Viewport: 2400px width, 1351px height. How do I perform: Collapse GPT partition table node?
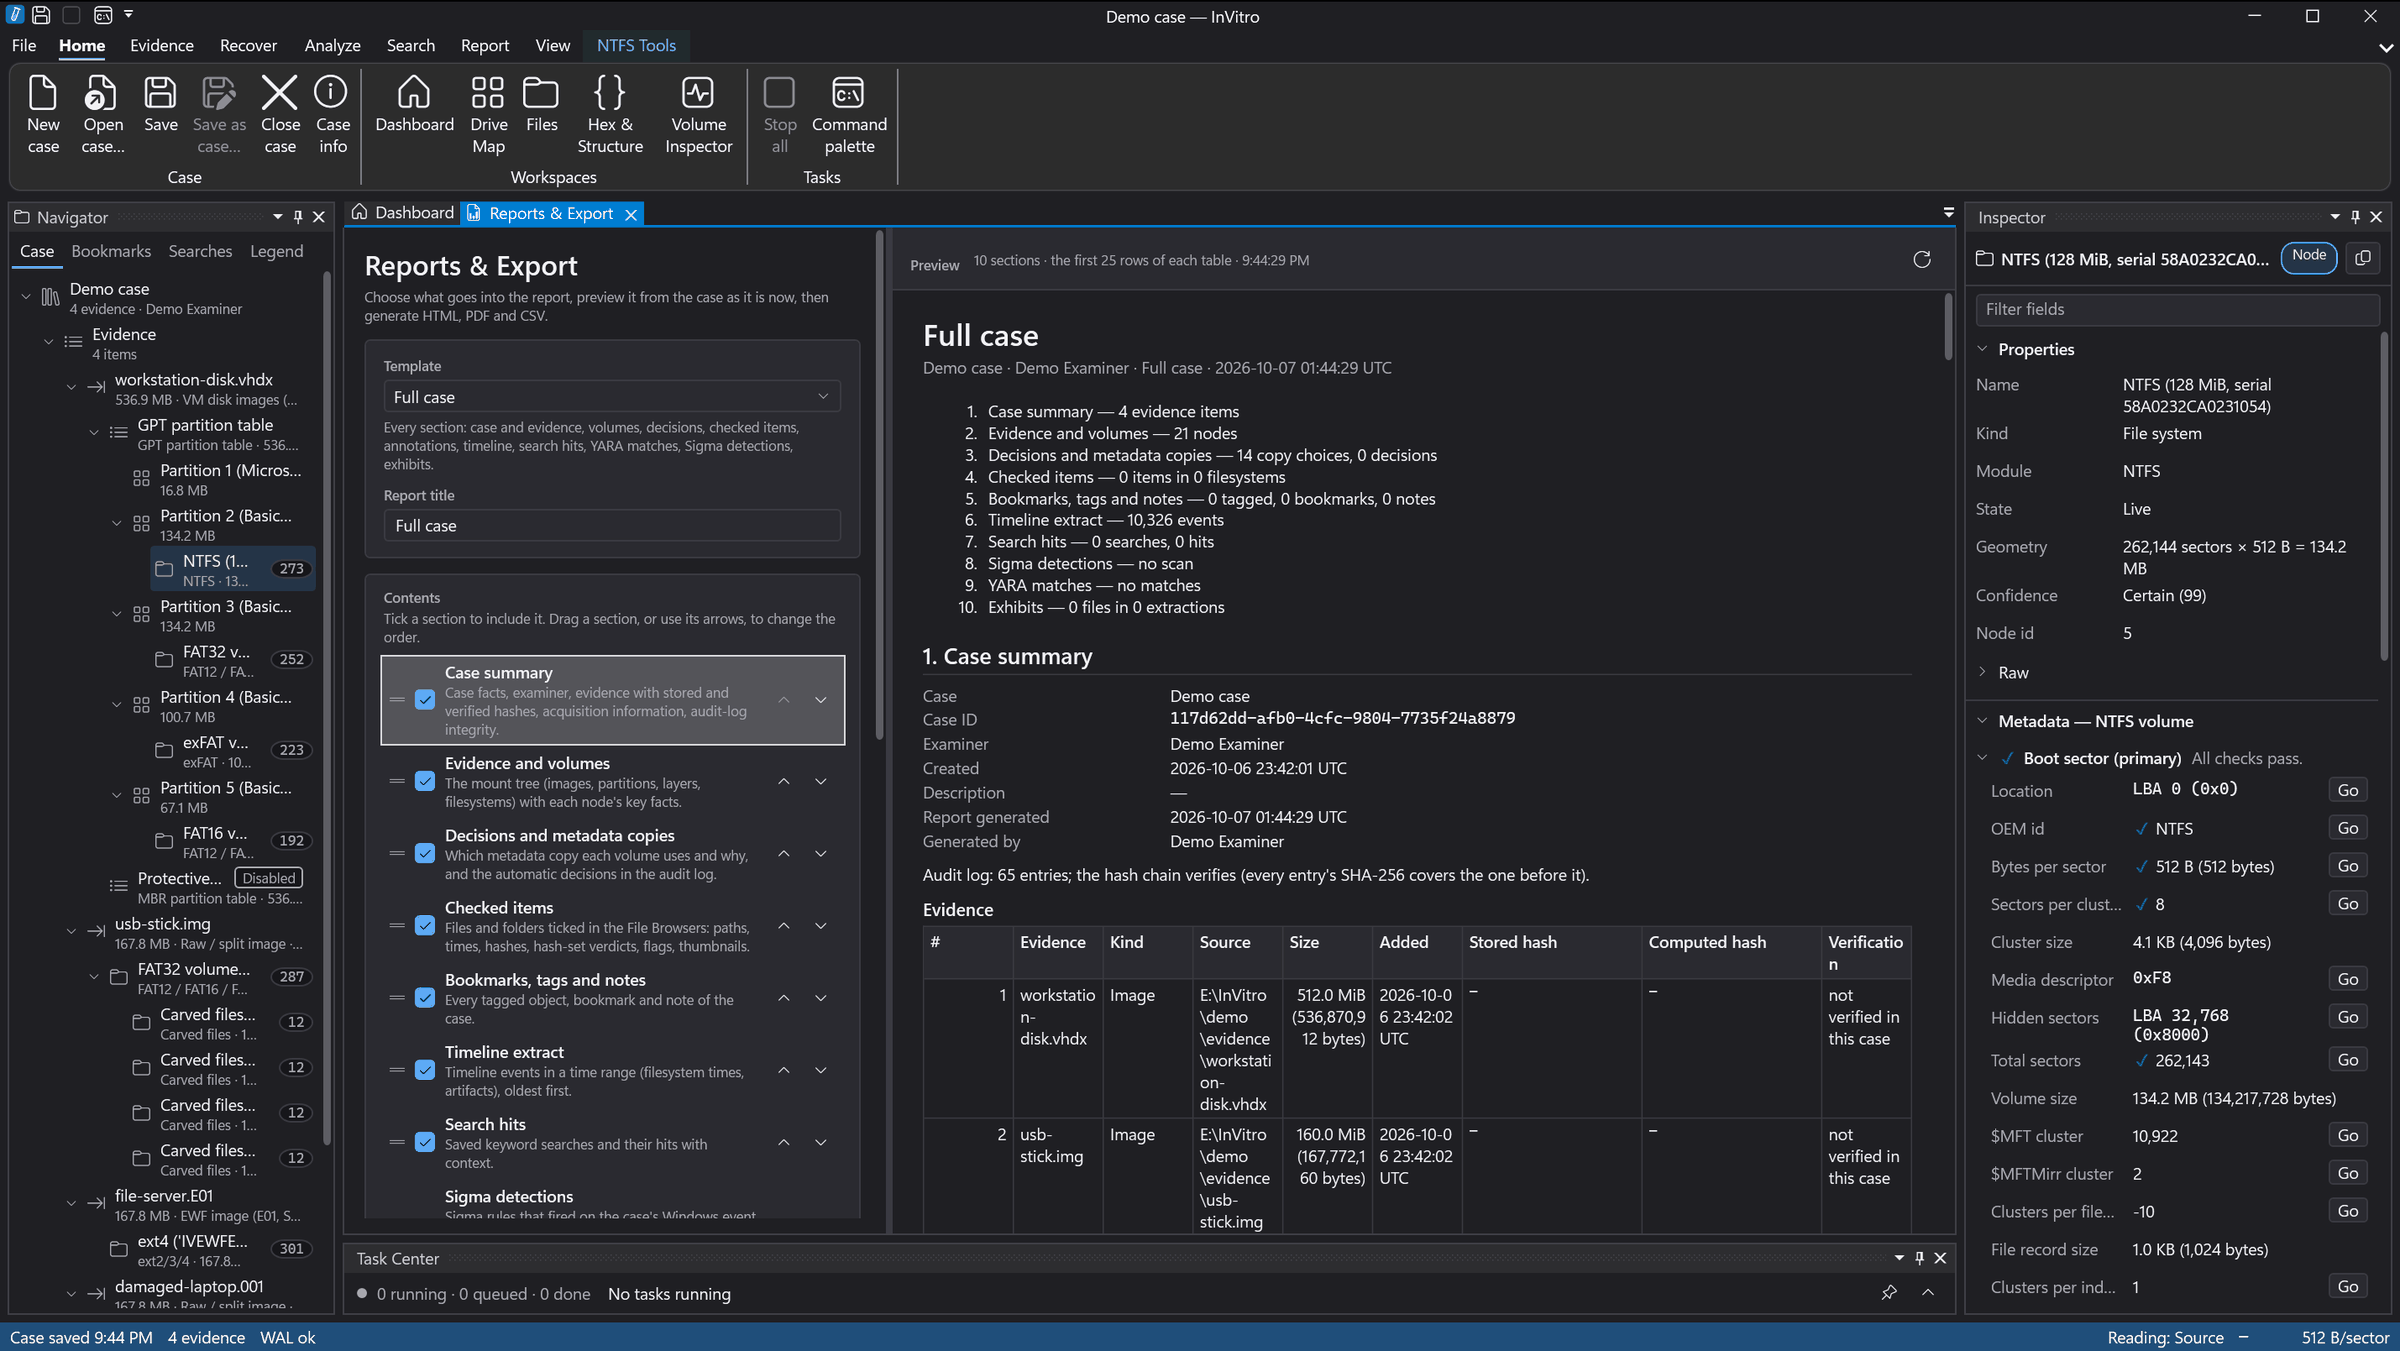click(94, 432)
